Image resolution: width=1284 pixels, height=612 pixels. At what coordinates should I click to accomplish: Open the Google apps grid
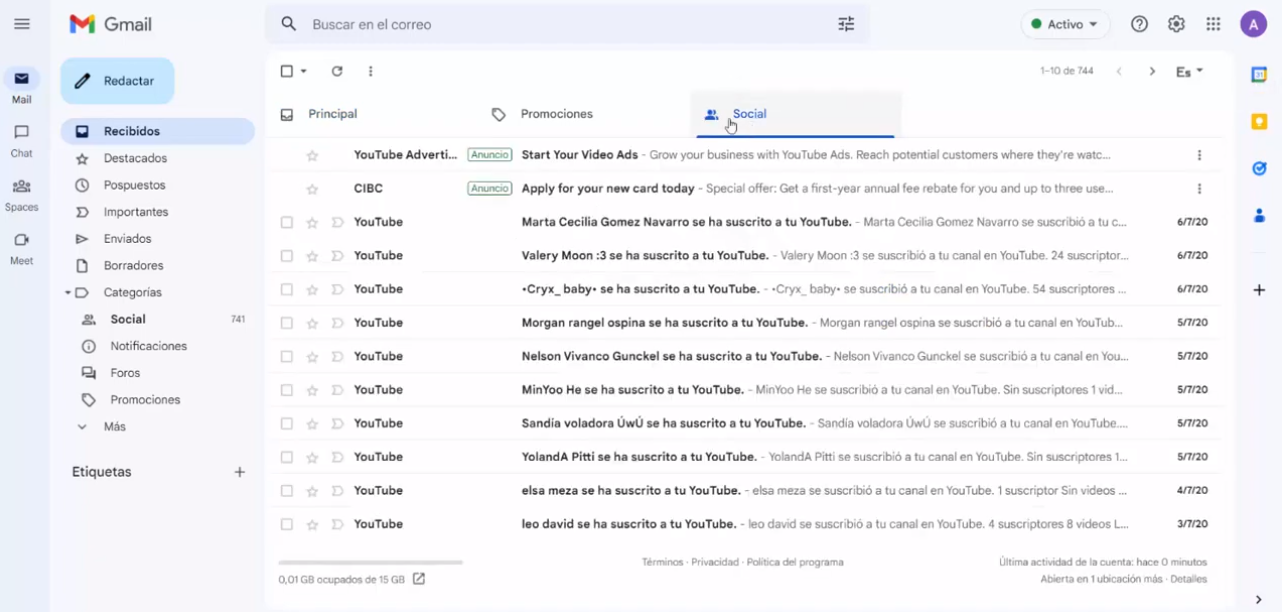coord(1213,24)
